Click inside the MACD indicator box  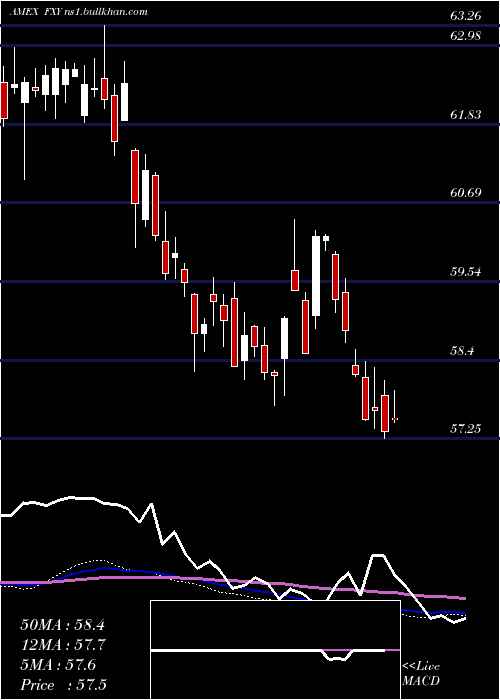click(275, 650)
